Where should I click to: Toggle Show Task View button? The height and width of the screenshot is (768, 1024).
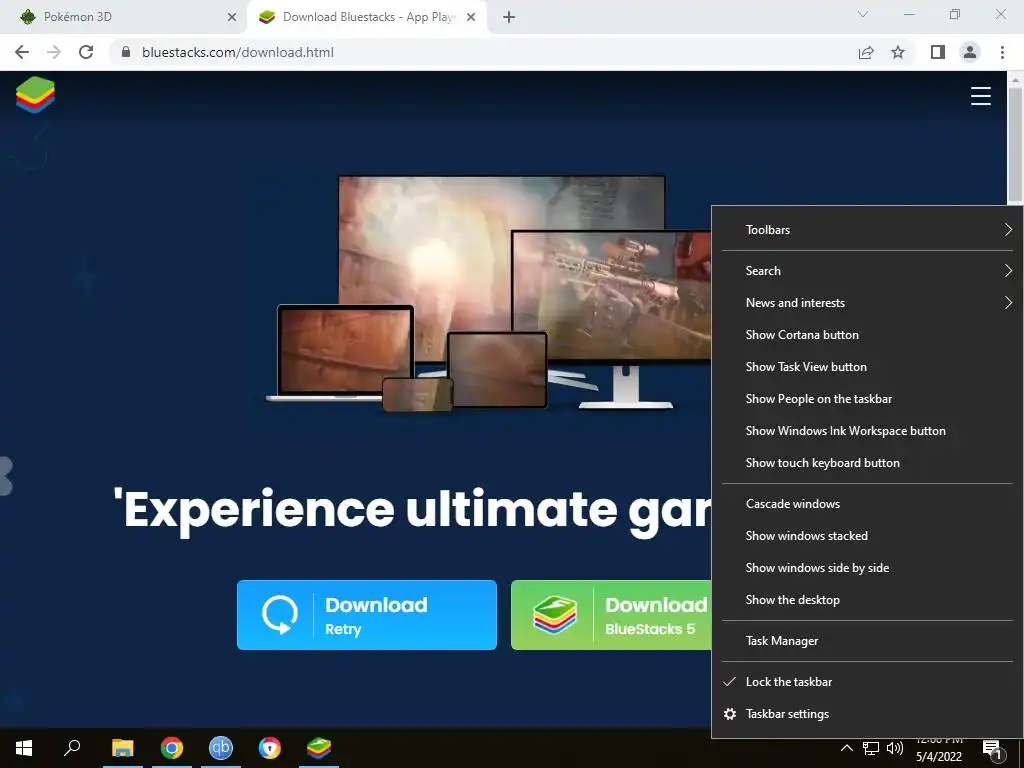tap(867, 366)
